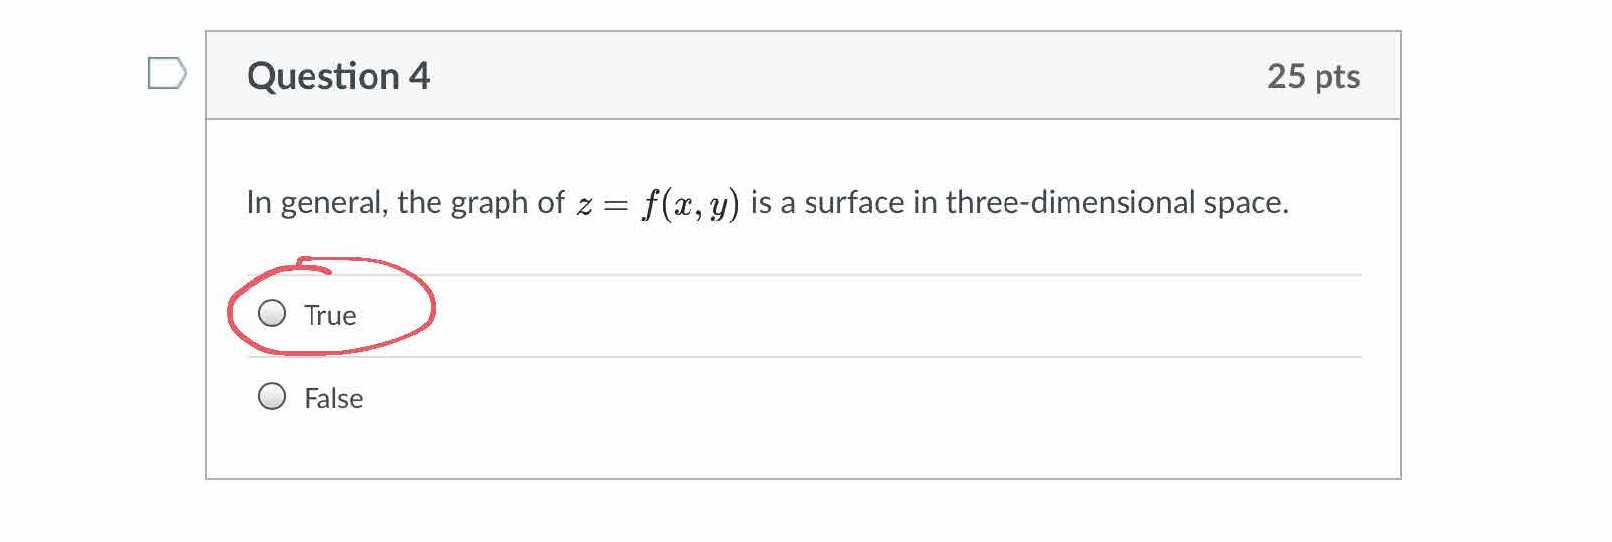Screen dimensions: 1612x542
Task: Select the False radio button
Action: coord(272,397)
